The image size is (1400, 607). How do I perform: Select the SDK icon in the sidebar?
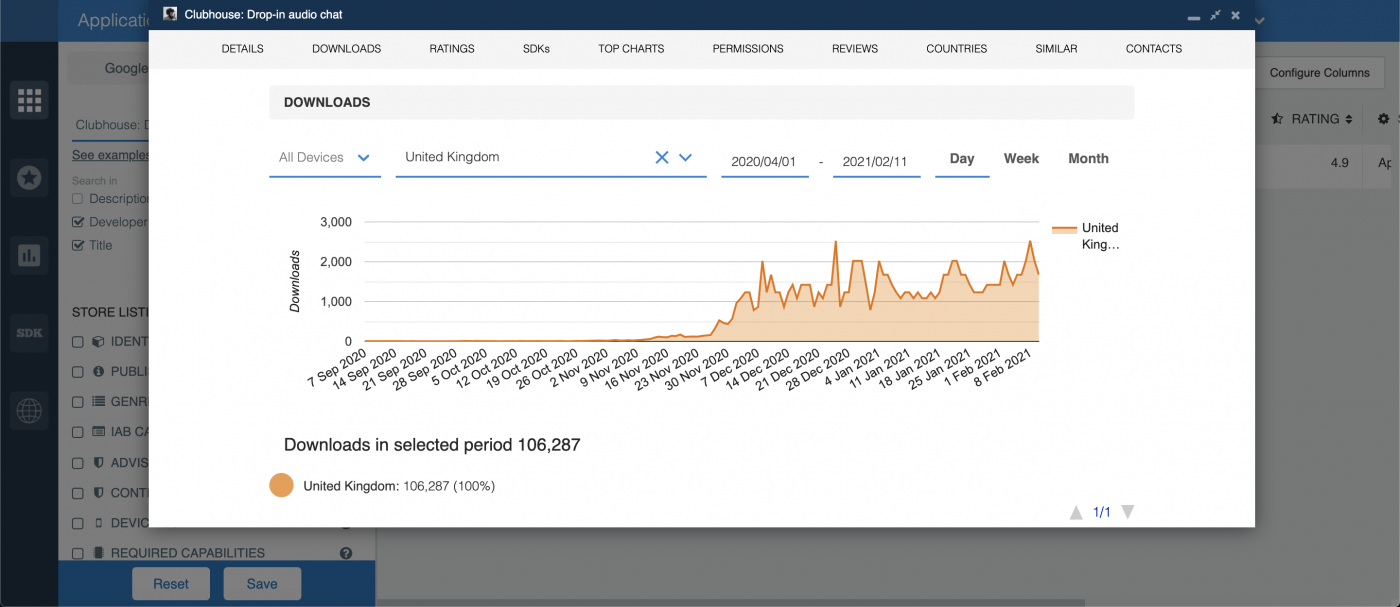29,332
